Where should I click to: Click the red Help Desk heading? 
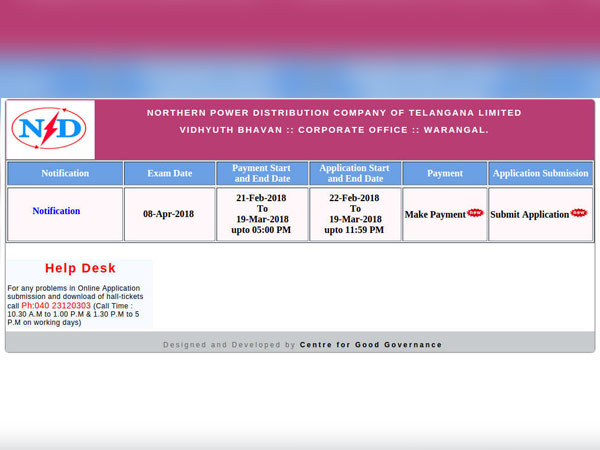[80, 268]
